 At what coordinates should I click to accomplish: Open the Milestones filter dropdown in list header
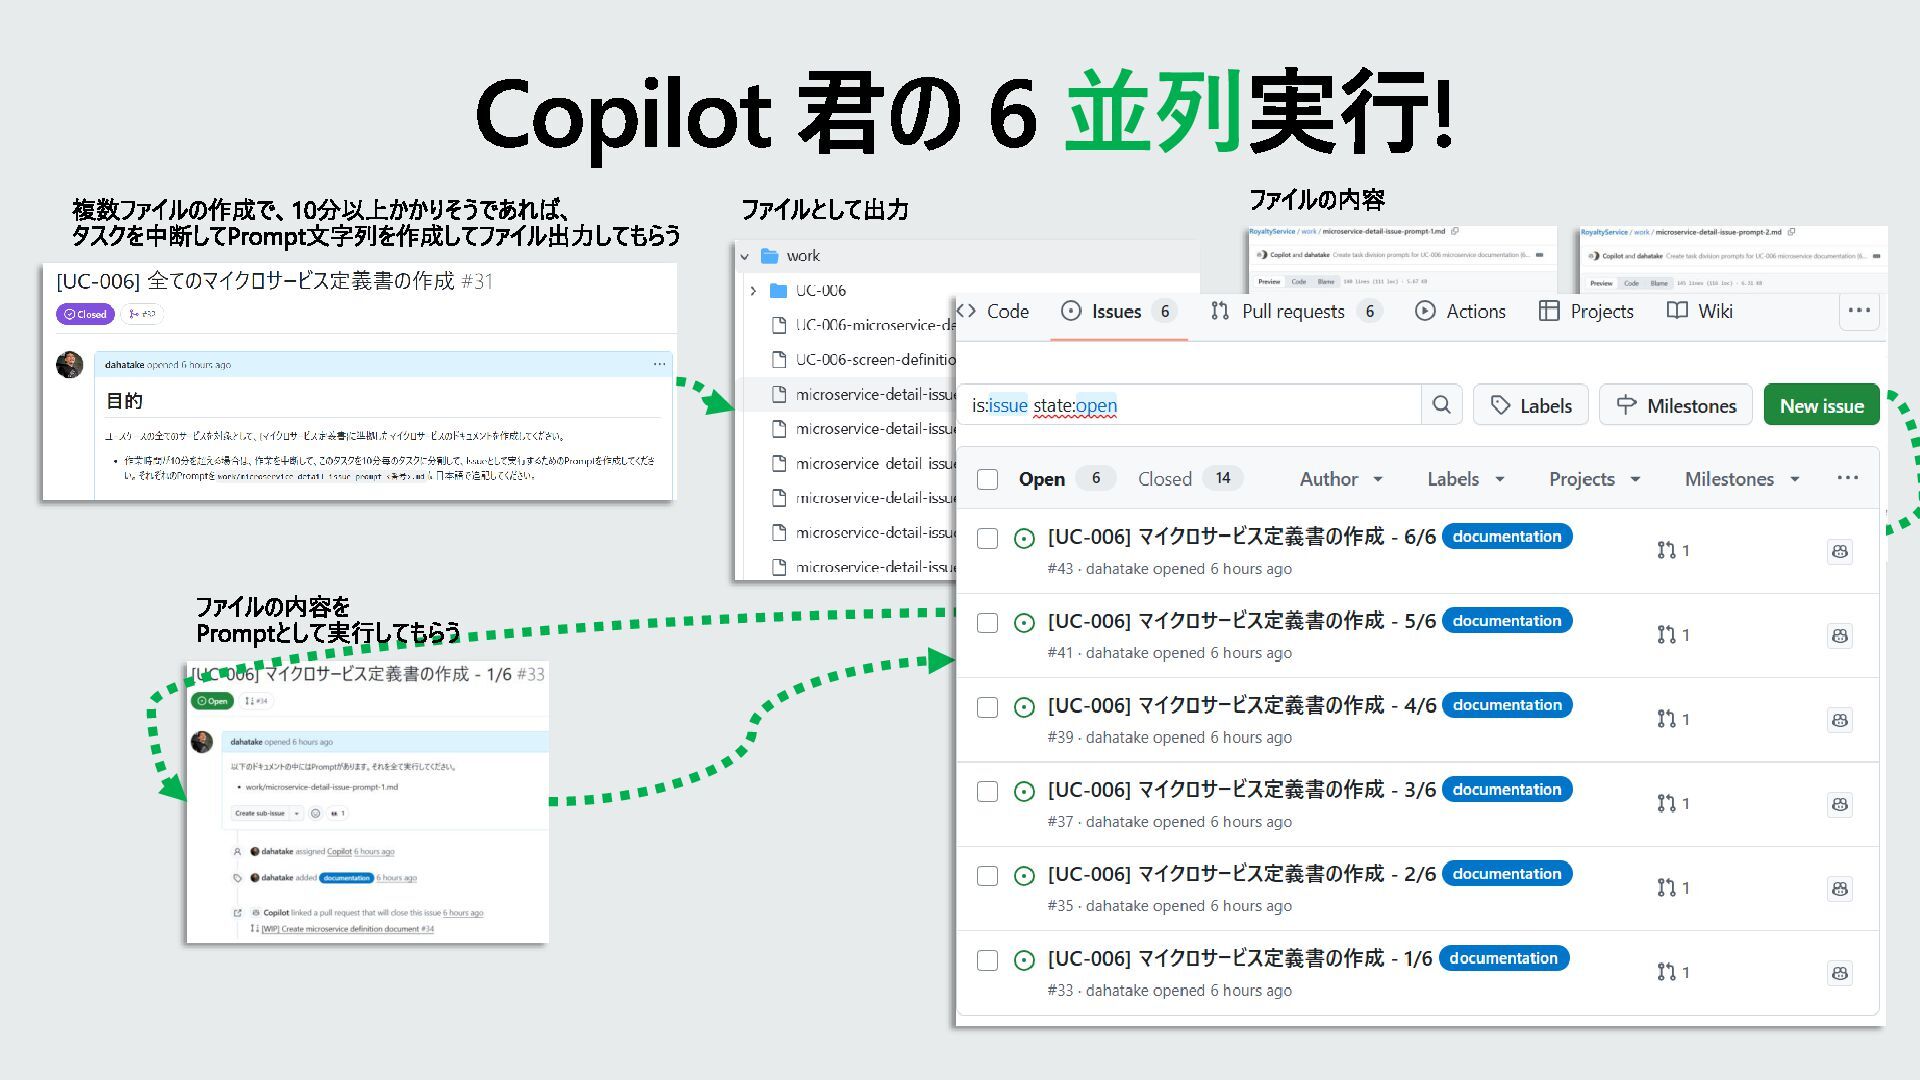tap(1741, 479)
